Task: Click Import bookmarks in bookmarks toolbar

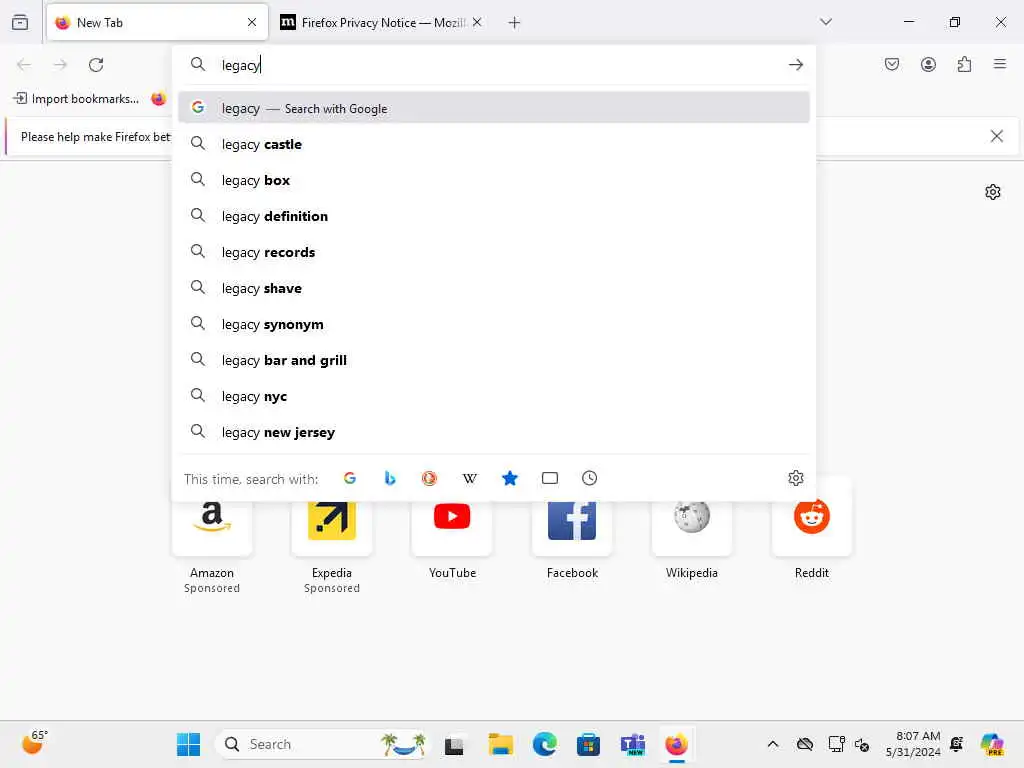Action: pos(76,99)
